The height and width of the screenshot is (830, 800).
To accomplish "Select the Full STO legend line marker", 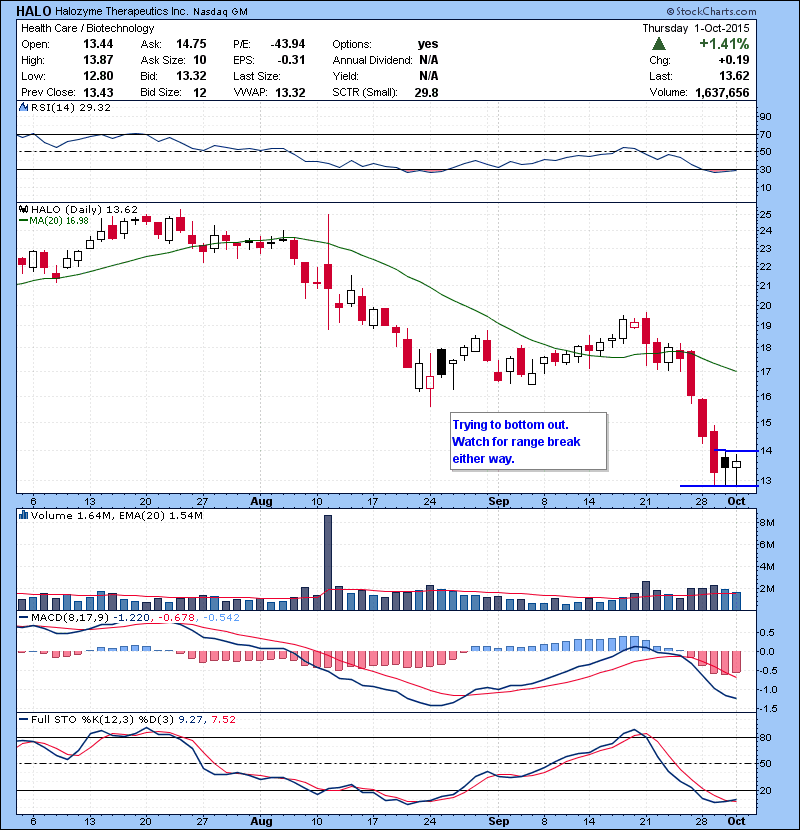I will (23, 719).
